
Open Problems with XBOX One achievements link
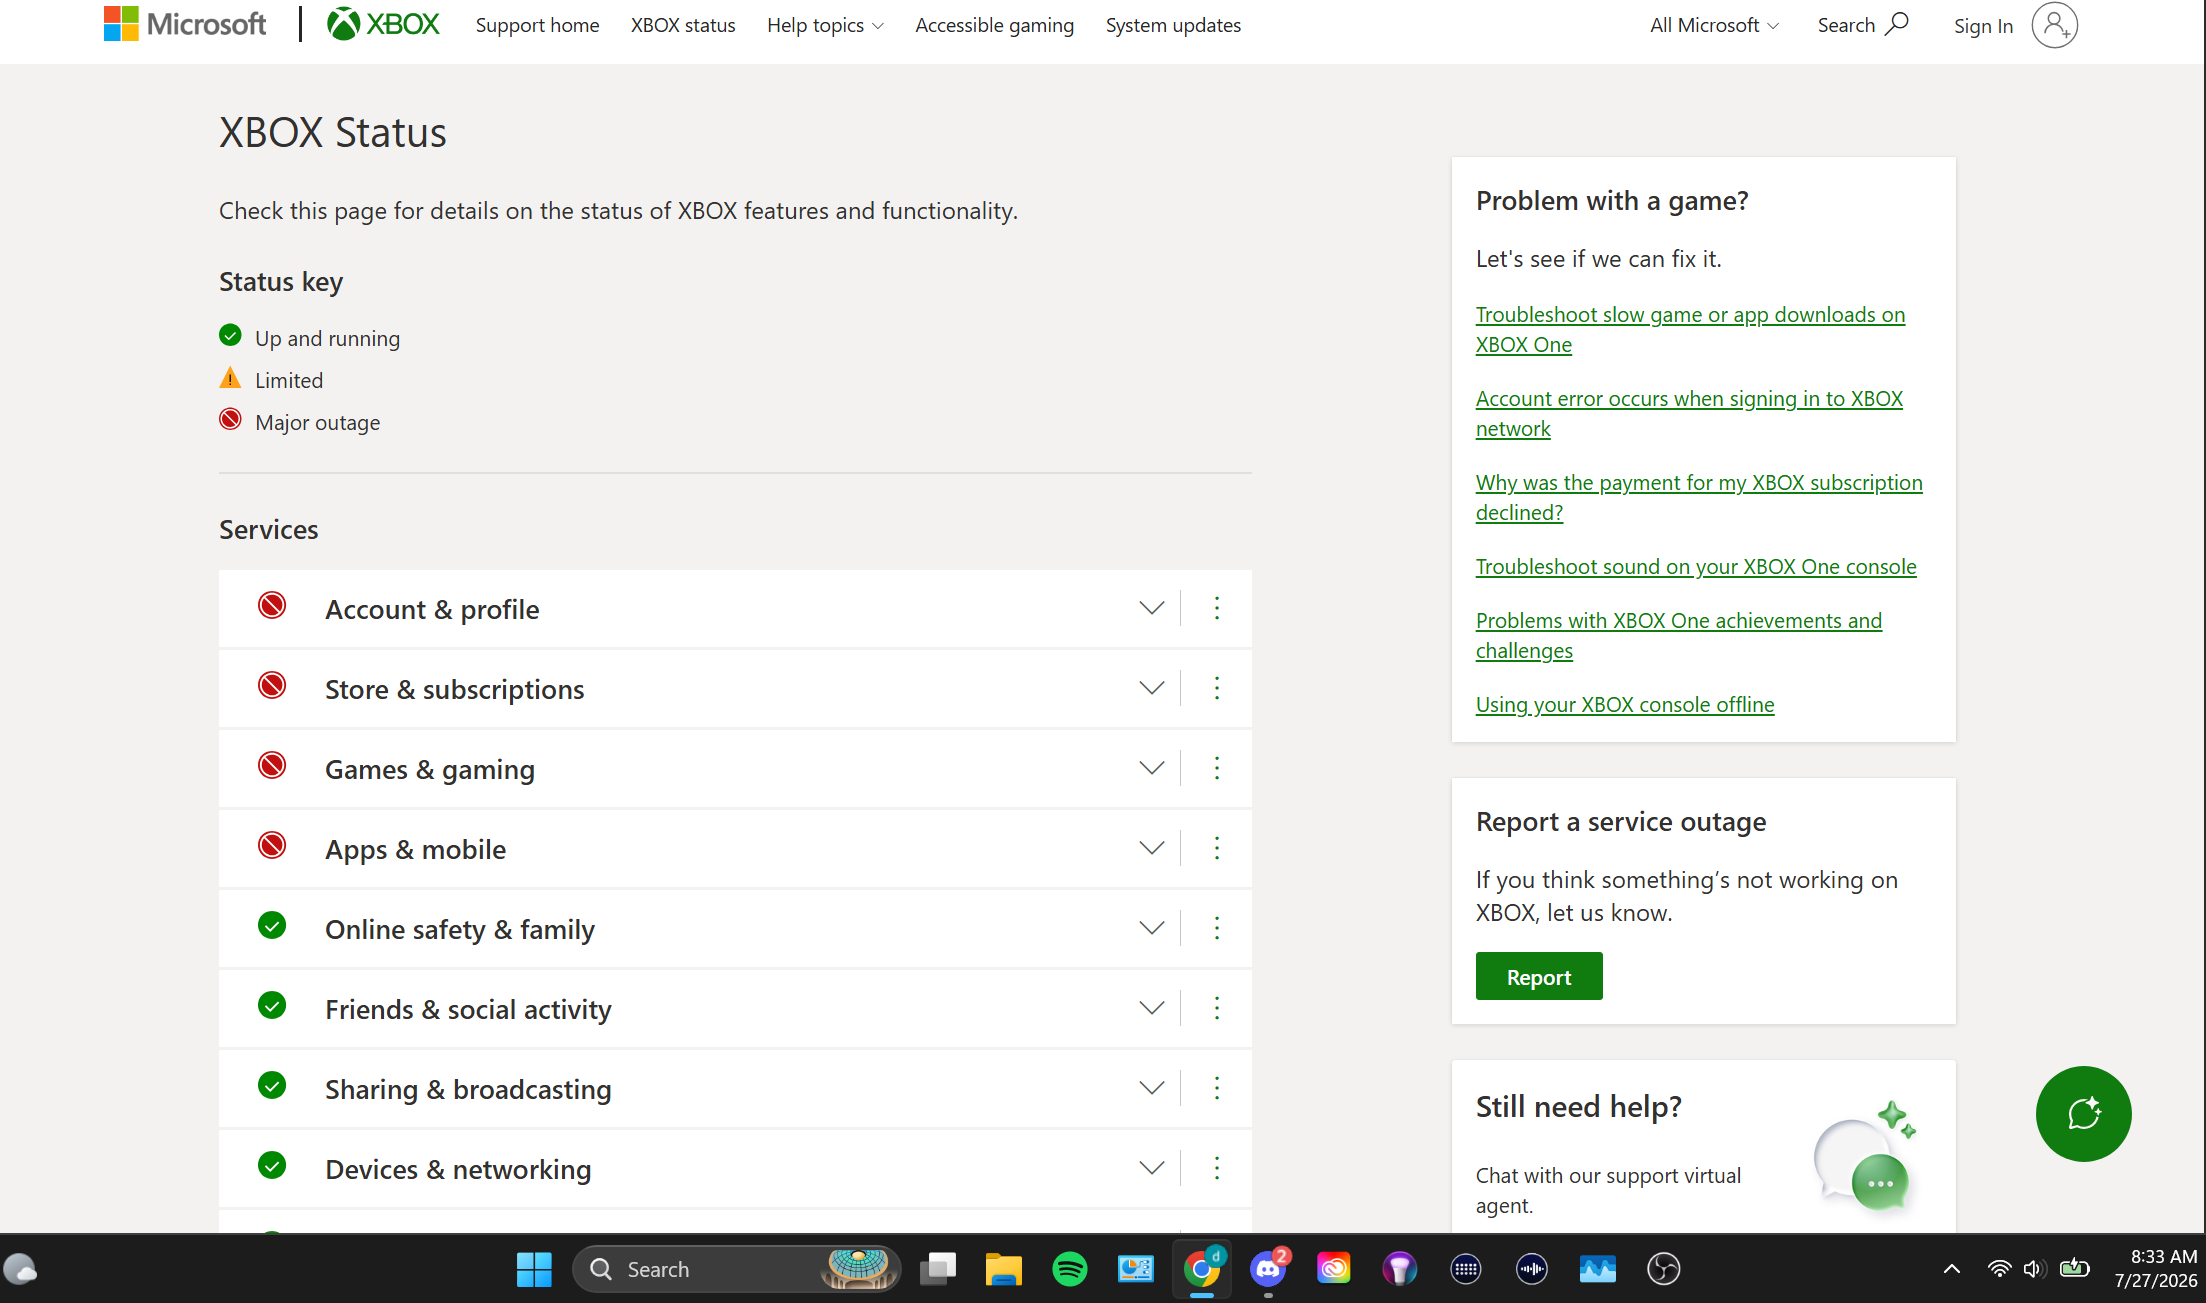click(x=1679, y=635)
